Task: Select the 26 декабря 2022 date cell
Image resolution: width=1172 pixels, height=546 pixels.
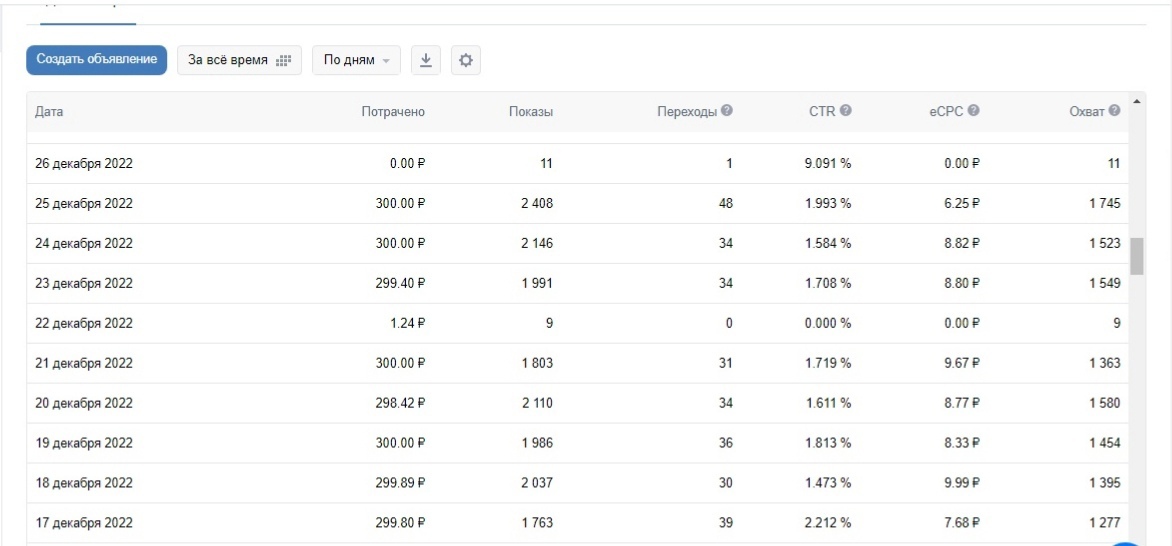Action: coord(84,164)
